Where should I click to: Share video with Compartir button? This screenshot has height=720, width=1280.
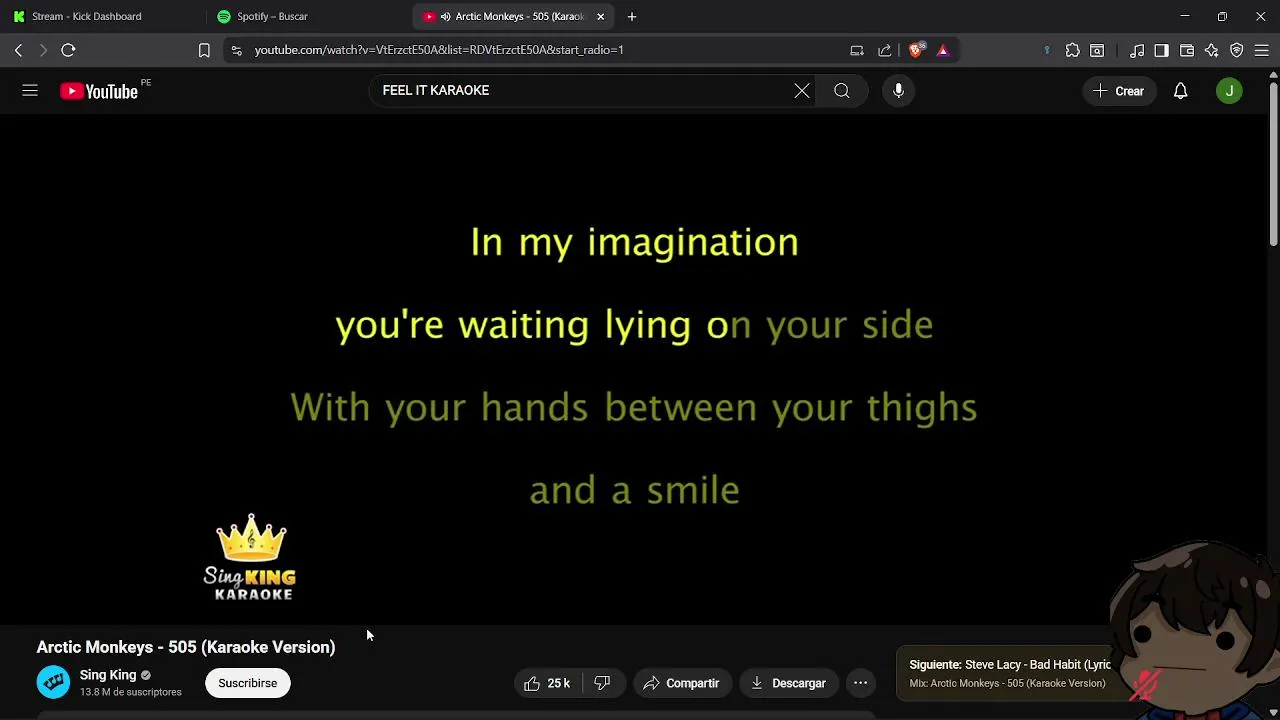point(681,683)
